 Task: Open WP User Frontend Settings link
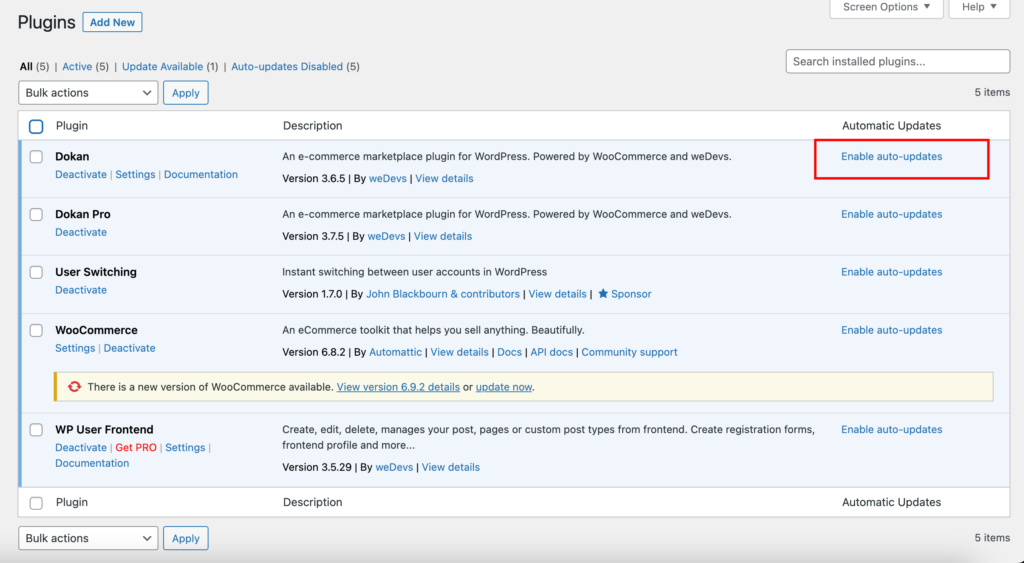pyautogui.click(x=185, y=447)
